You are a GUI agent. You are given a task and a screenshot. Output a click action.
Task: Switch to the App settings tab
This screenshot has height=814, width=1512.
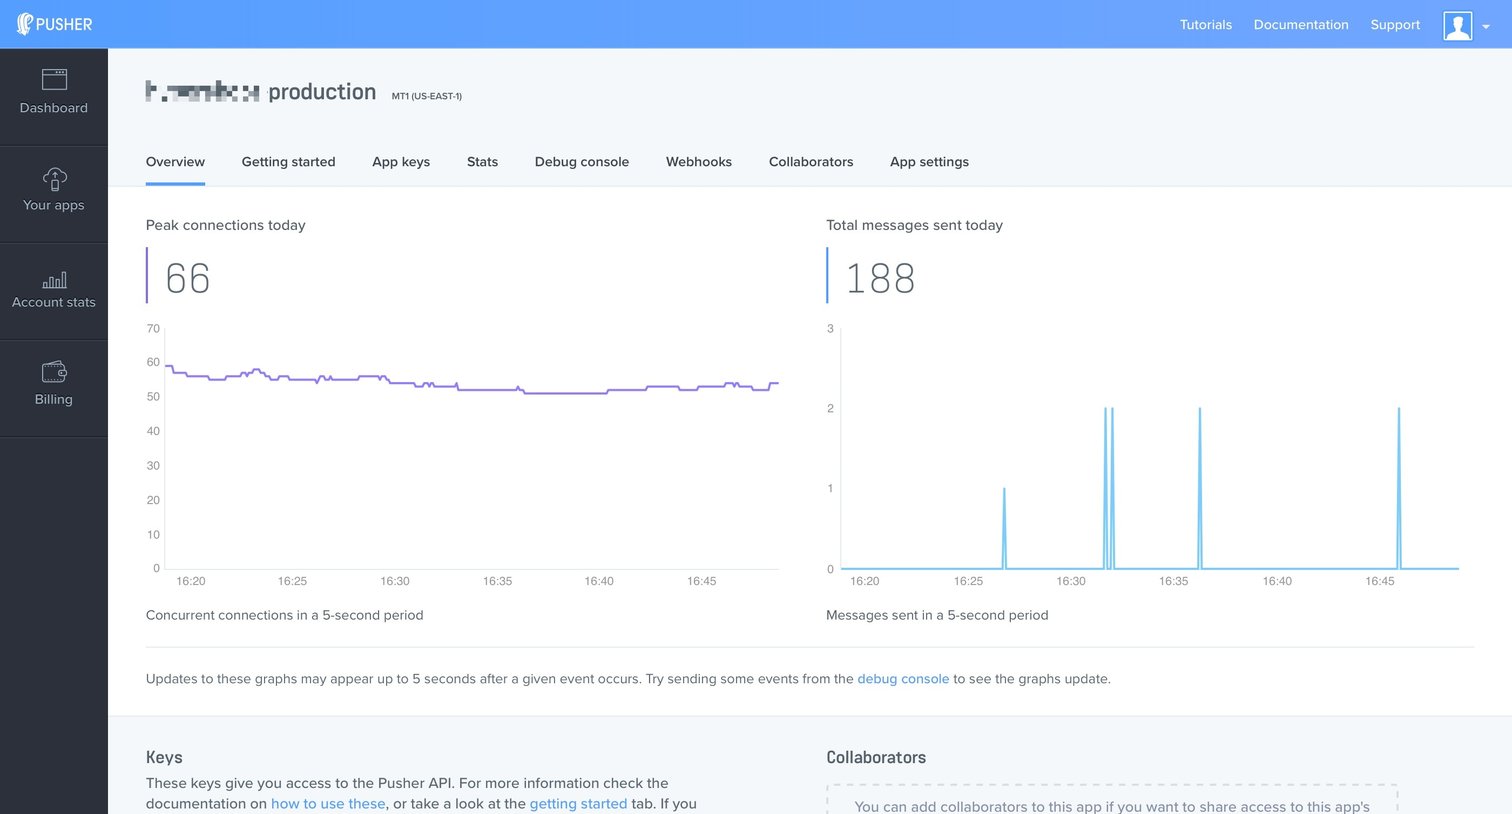(929, 162)
